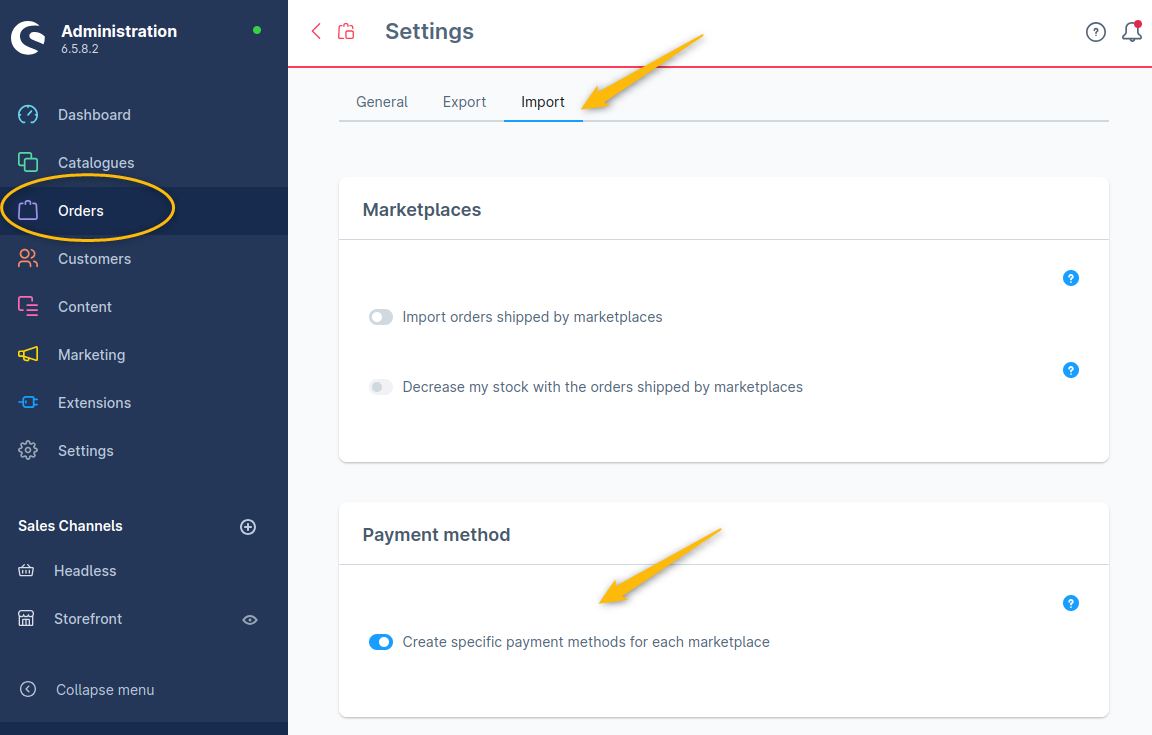
Task: Toggle Storefront visibility eye icon
Action: click(x=250, y=620)
